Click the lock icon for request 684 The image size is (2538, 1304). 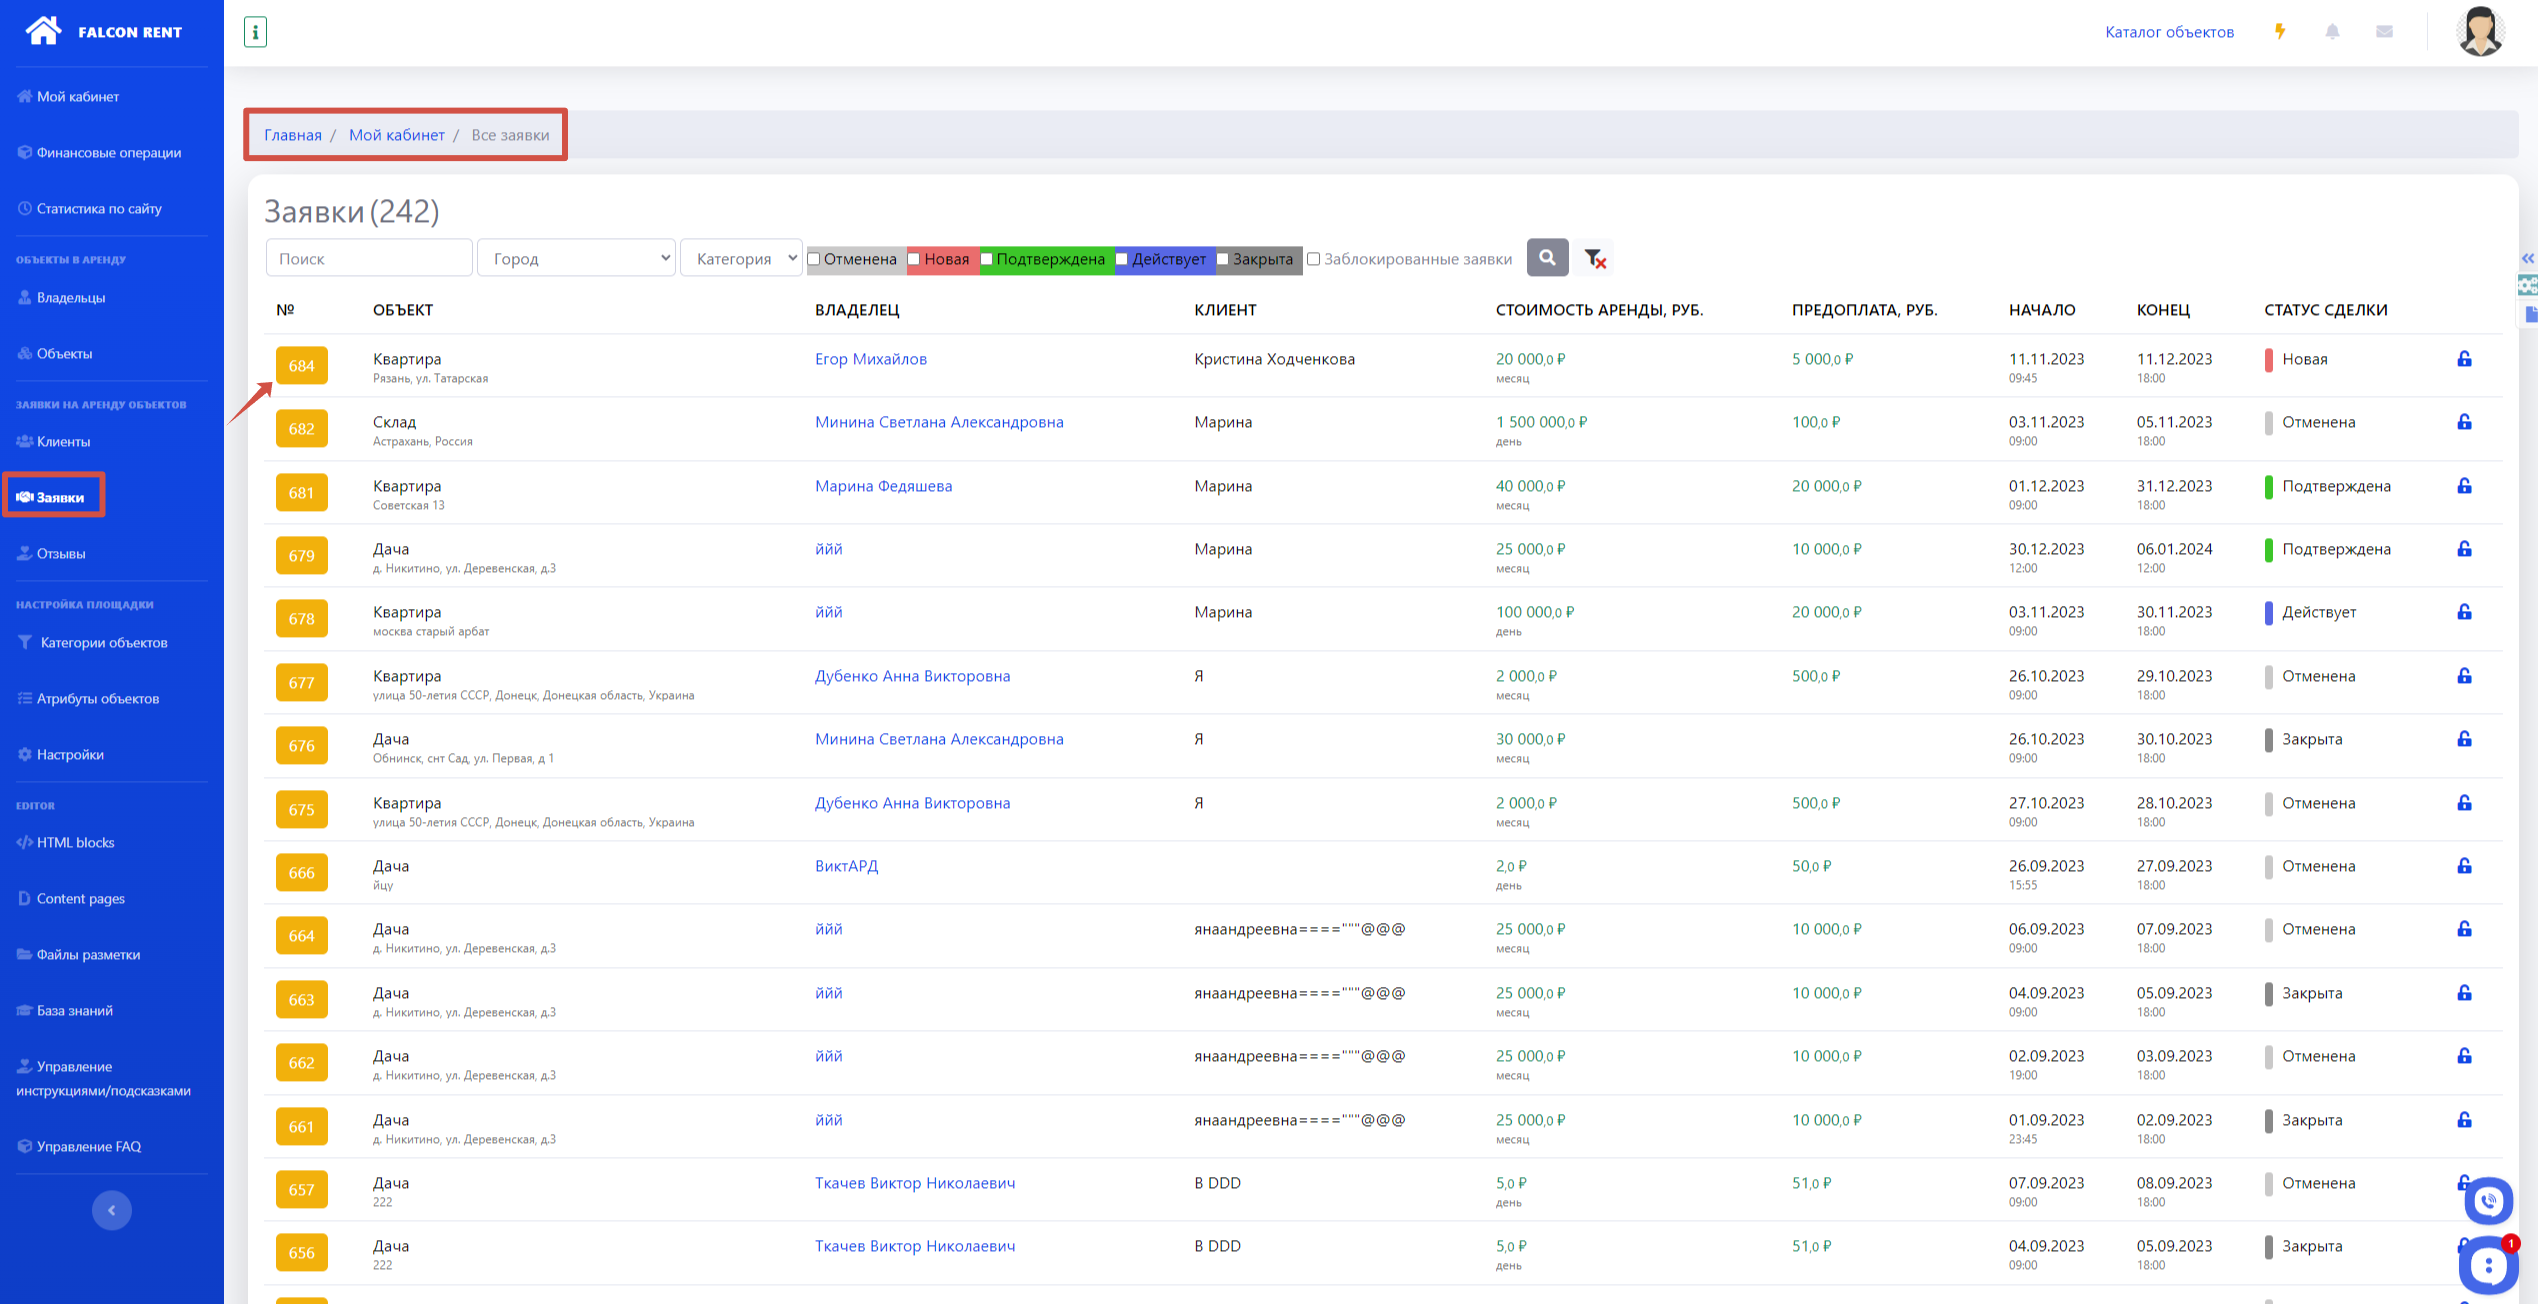[2464, 359]
